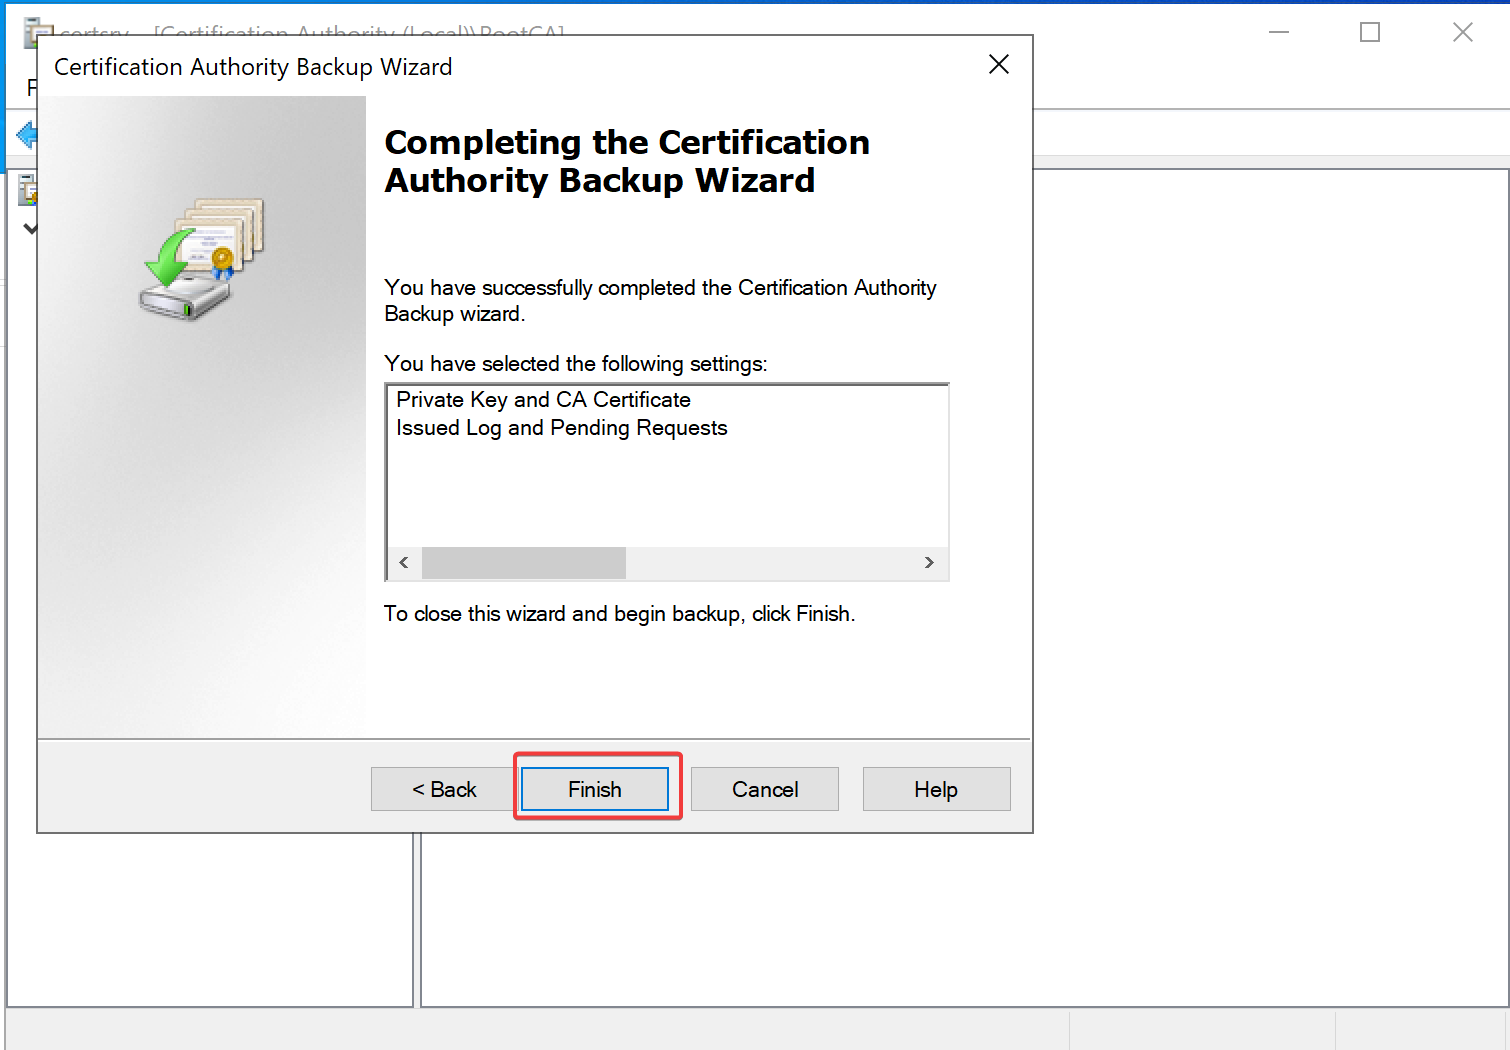
Task: Click the certsrv window title icon
Action: (x=34, y=30)
